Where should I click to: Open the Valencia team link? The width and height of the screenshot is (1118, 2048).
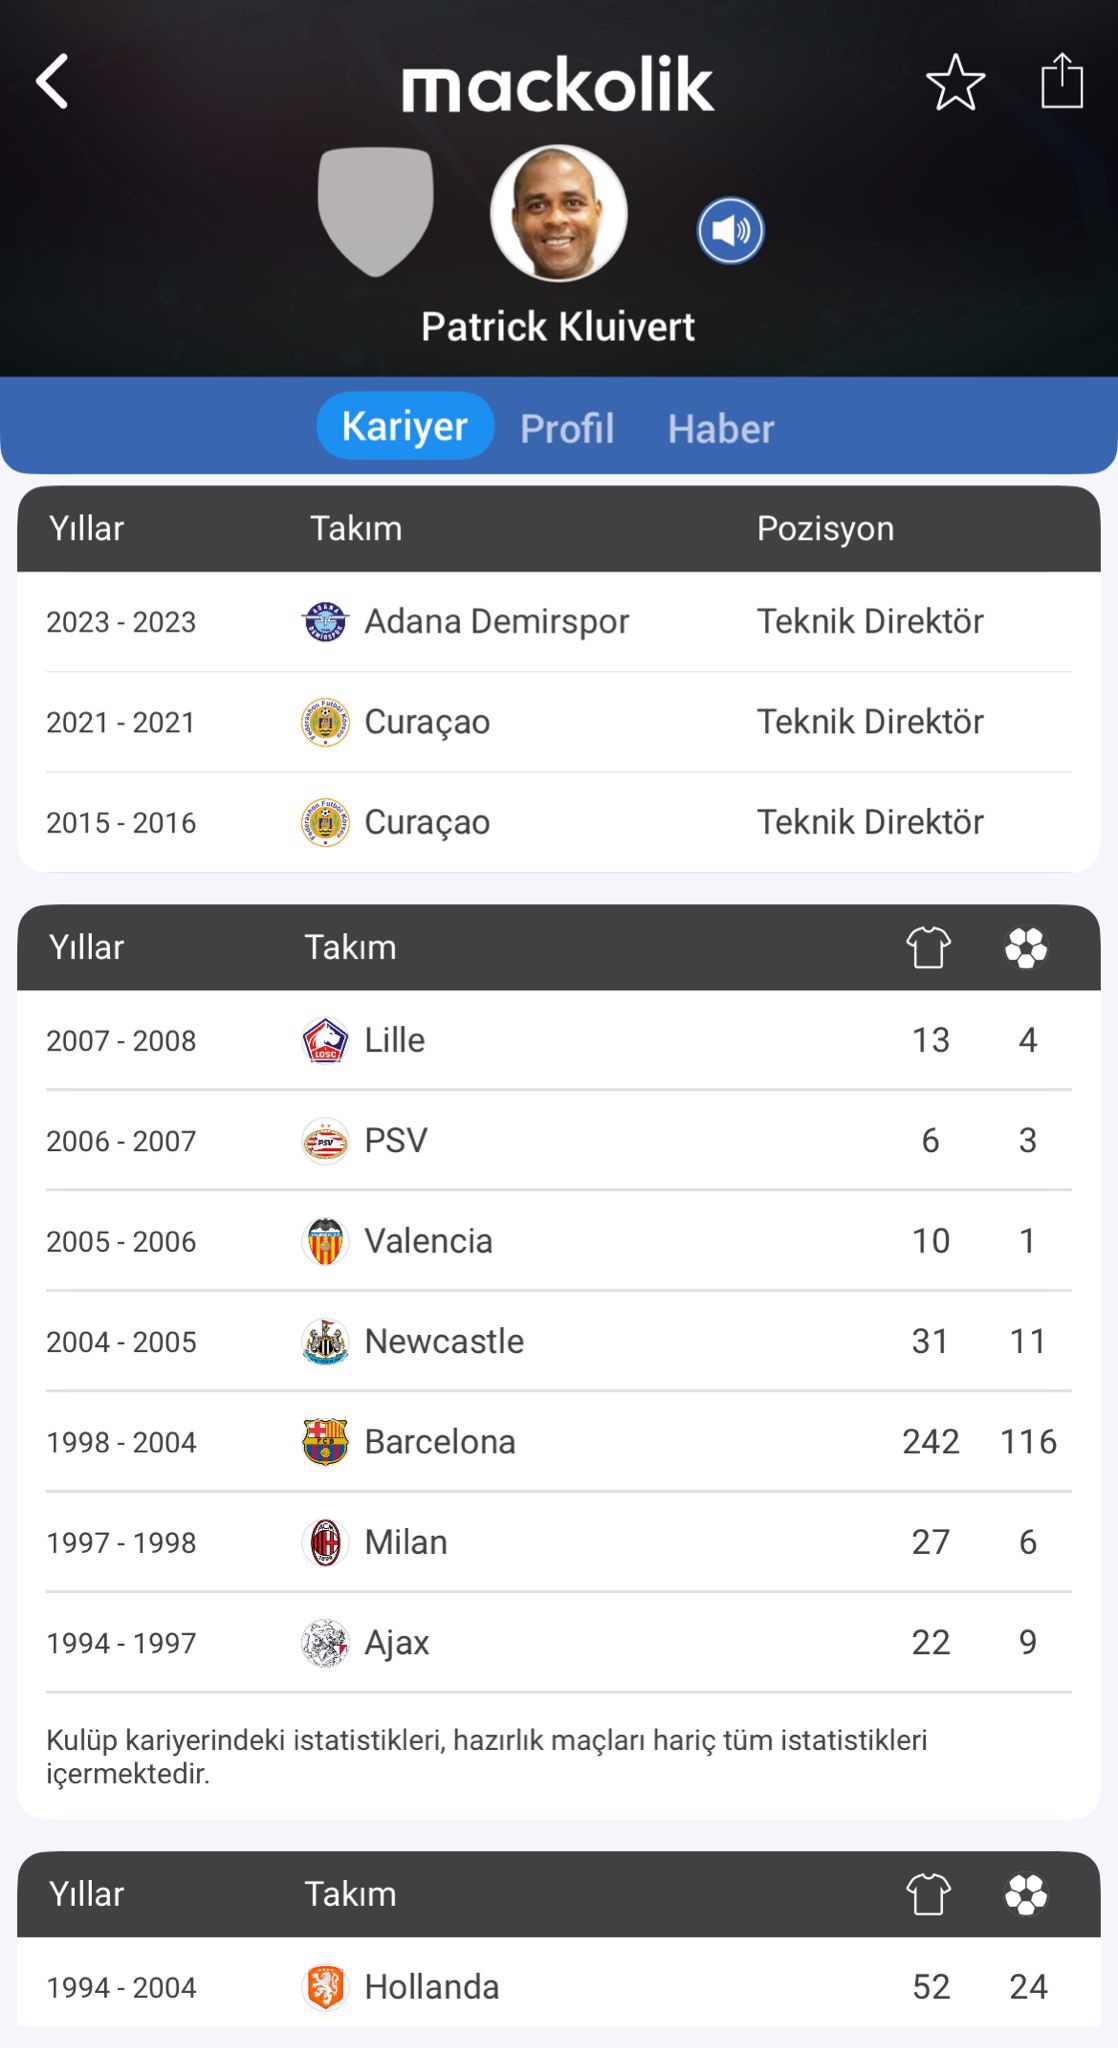428,1241
